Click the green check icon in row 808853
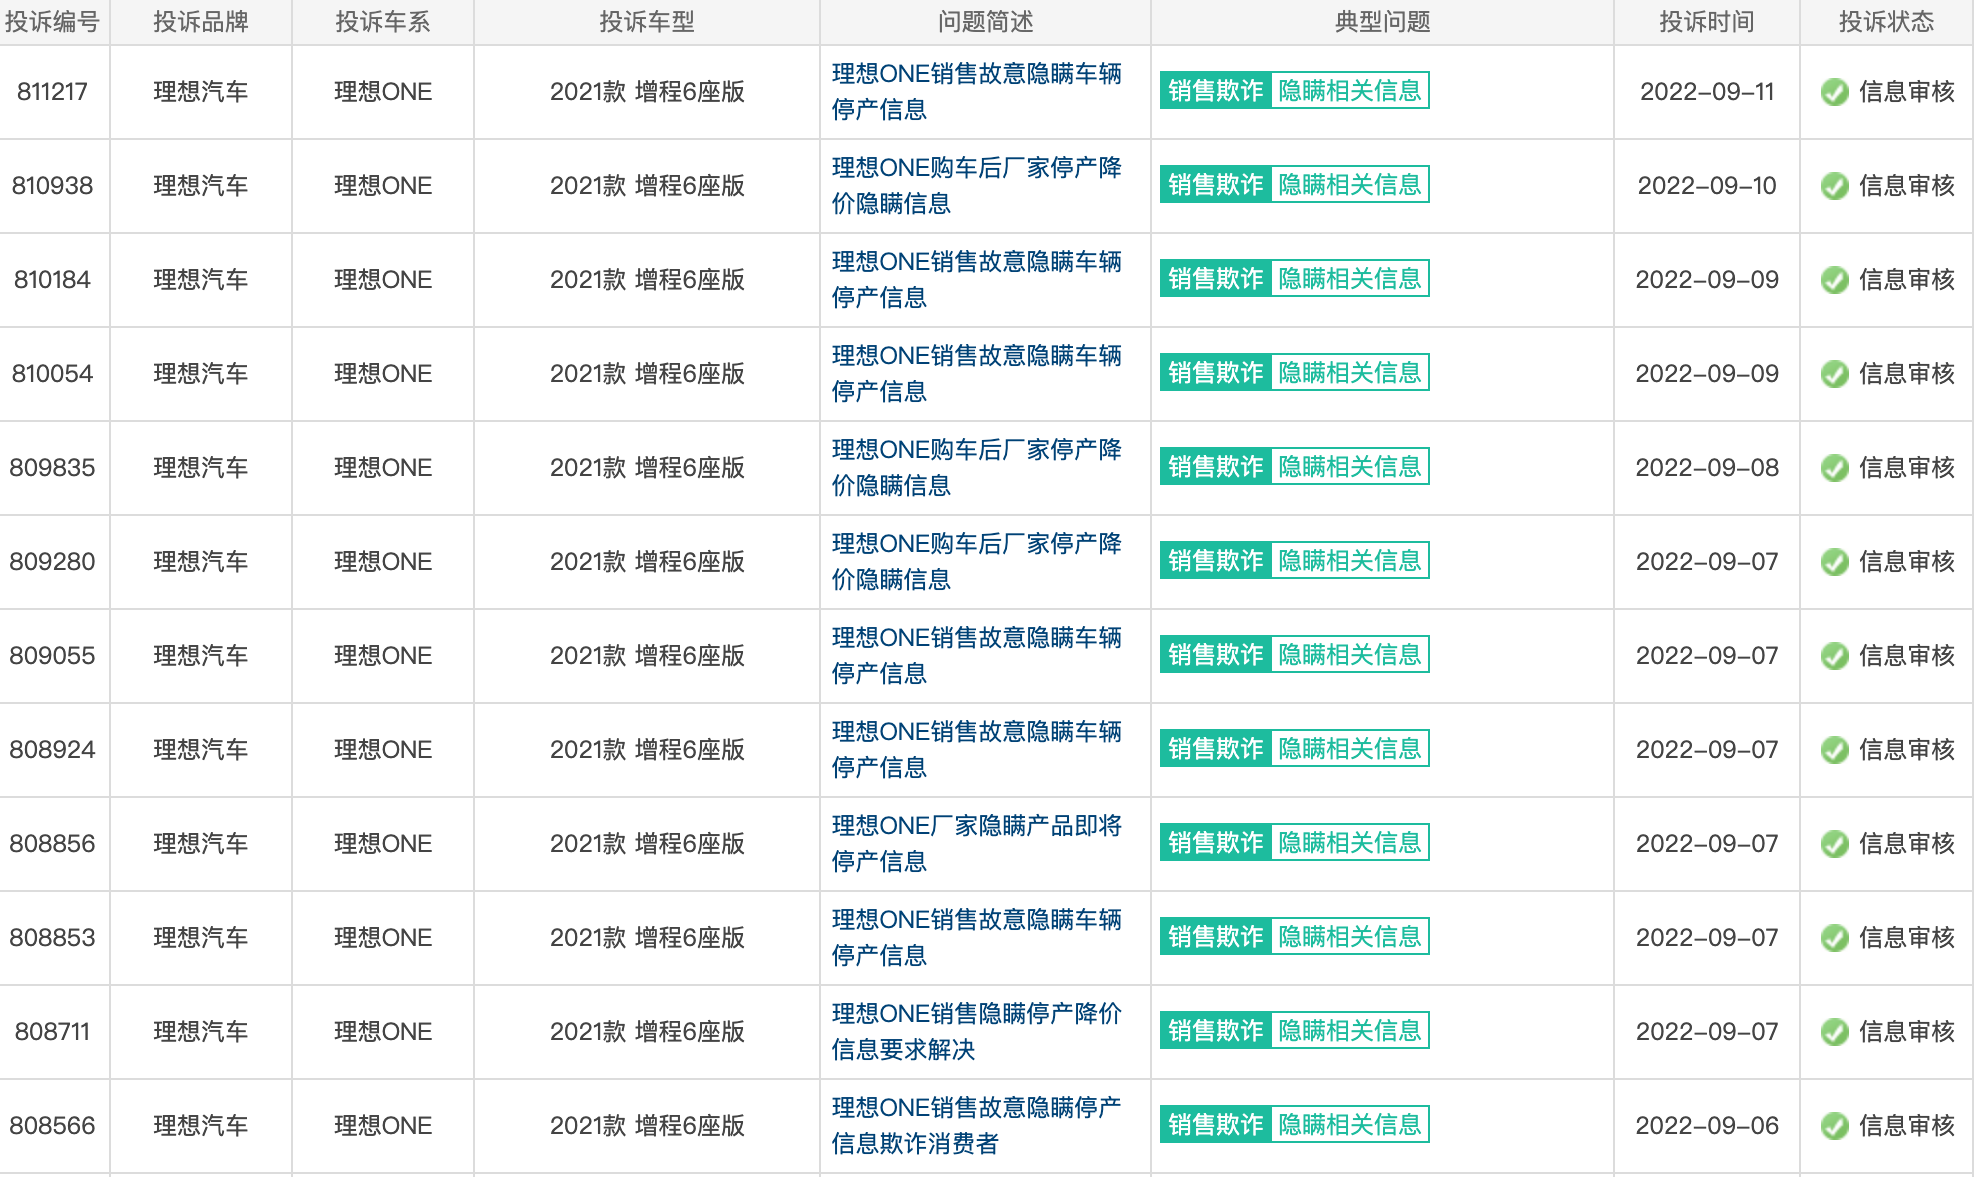Viewport: 1974px width, 1177px height. point(1834,938)
